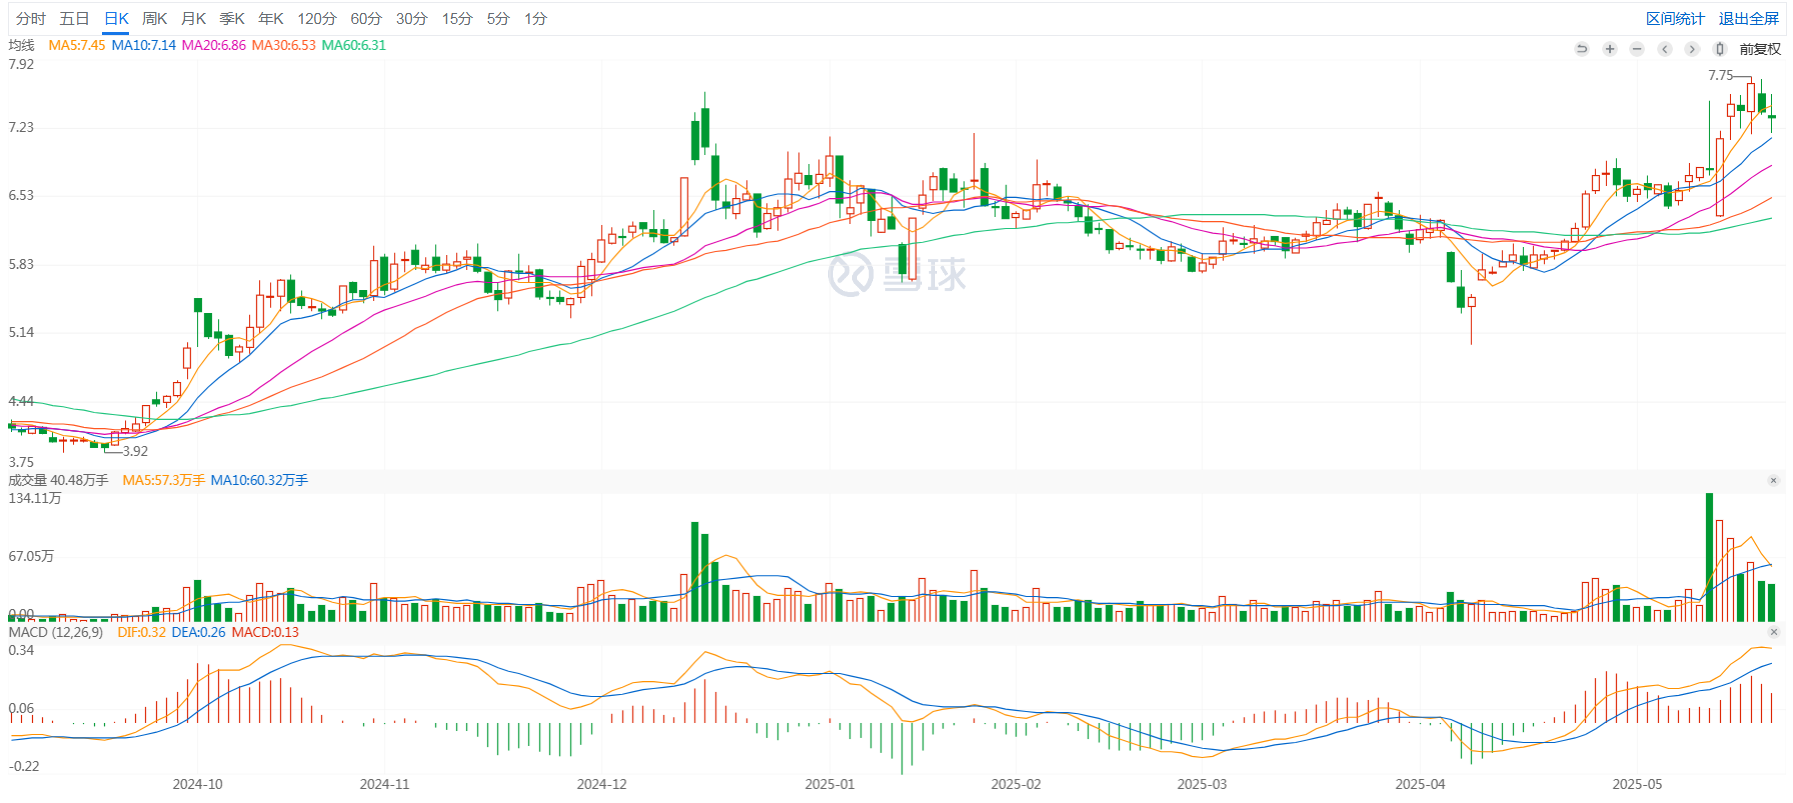This screenshot has height=803, width=1793.
Task: Open the 前复权 price adjustment dropdown
Action: coord(1759,49)
